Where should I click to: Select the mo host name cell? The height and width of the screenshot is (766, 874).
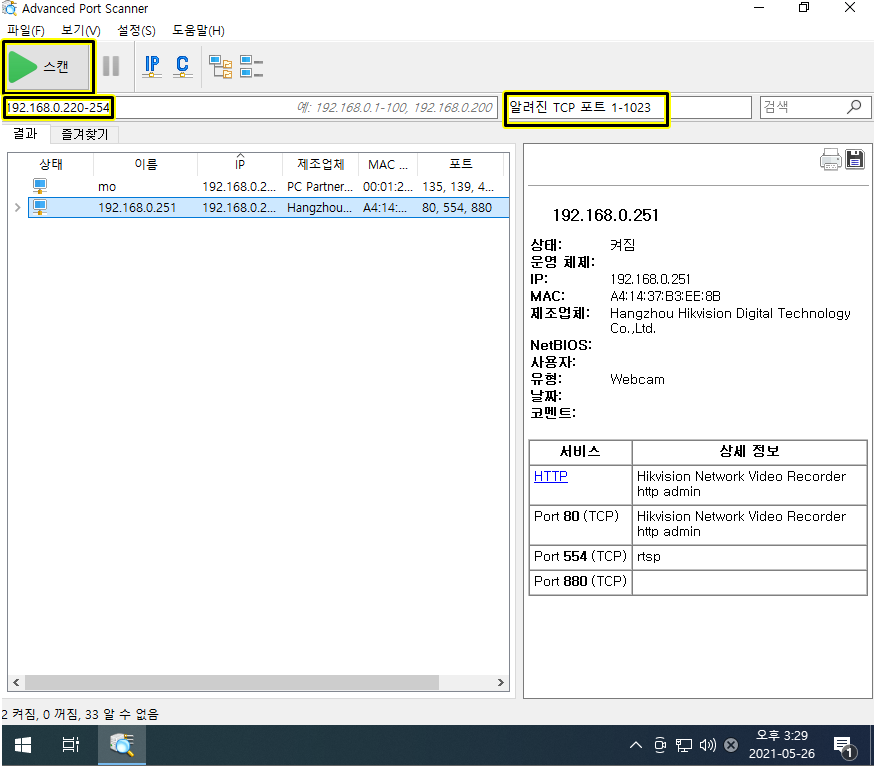107,187
